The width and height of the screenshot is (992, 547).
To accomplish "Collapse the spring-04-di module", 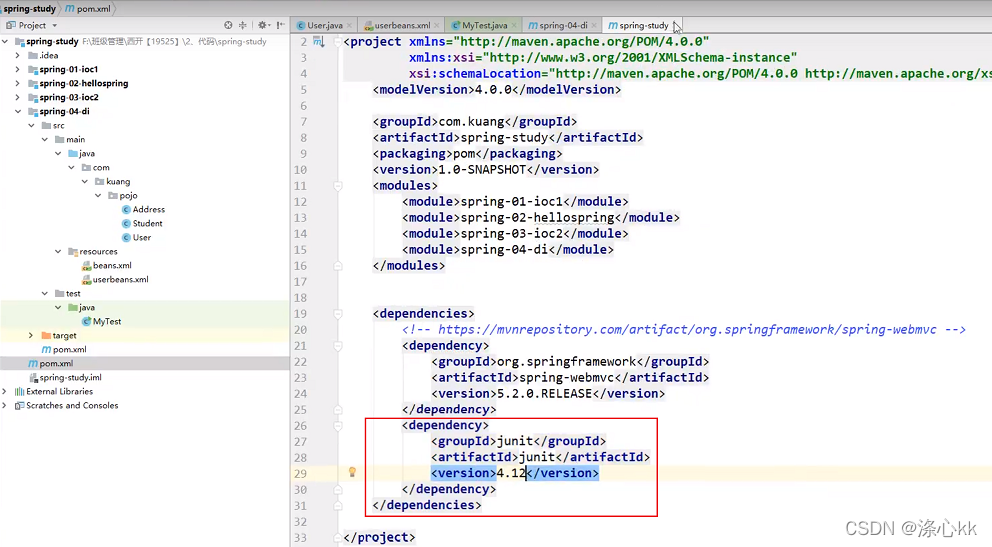I will coord(18,111).
